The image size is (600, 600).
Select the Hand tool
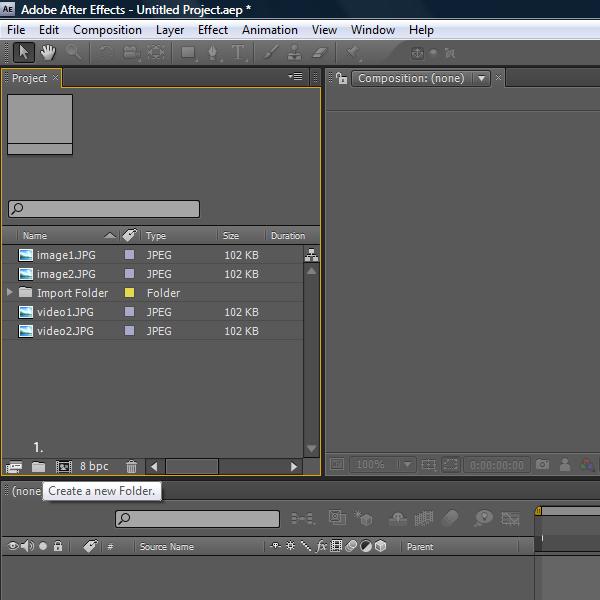pos(48,52)
